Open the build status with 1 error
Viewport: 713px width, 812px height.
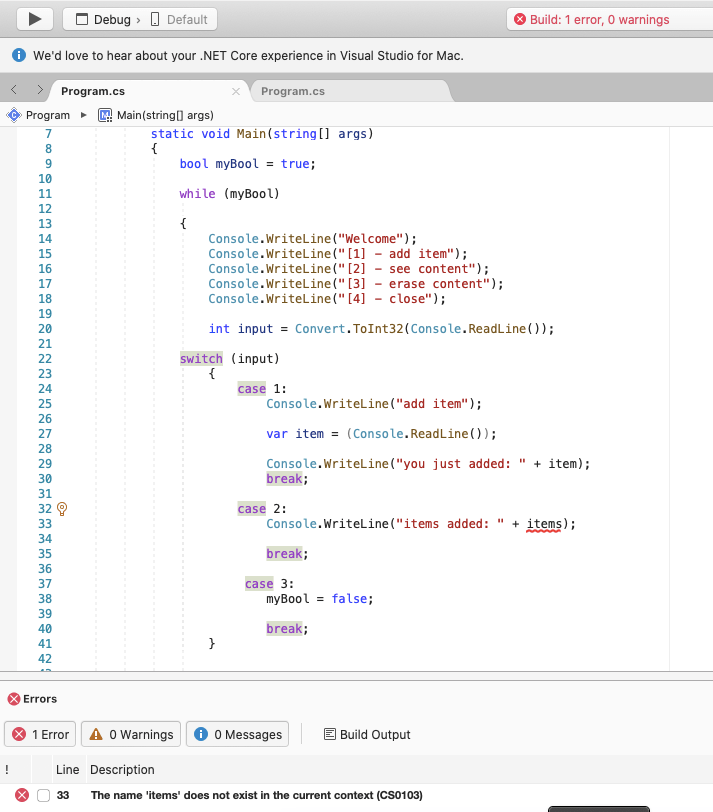click(609, 20)
